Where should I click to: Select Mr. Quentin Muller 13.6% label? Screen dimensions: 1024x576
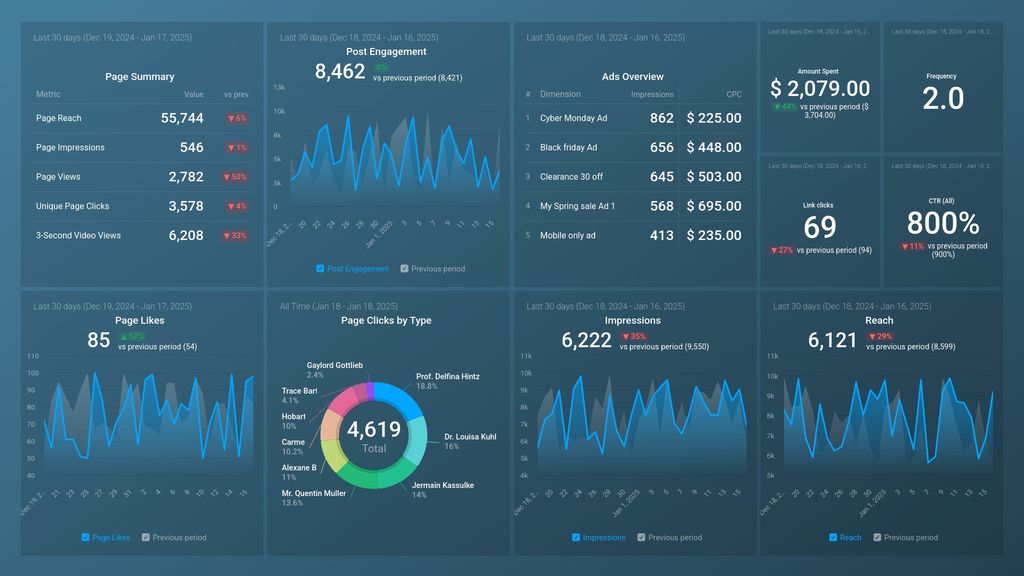[x=313, y=498]
